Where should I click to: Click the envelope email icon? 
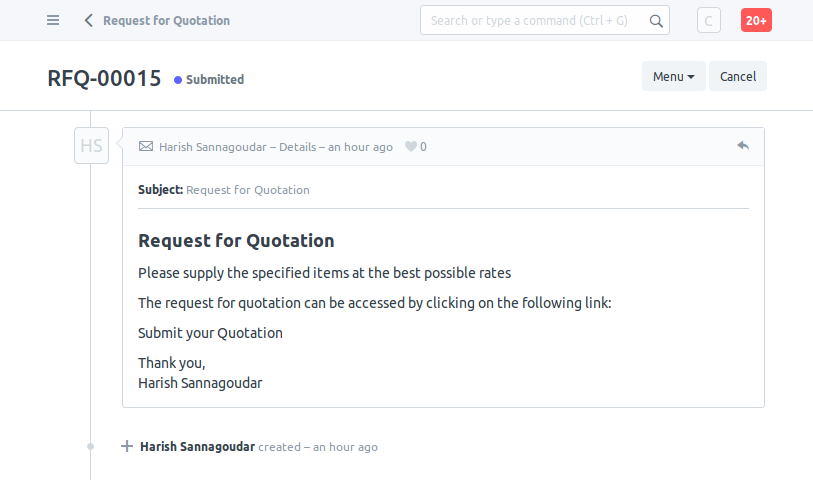coord(146,147)
